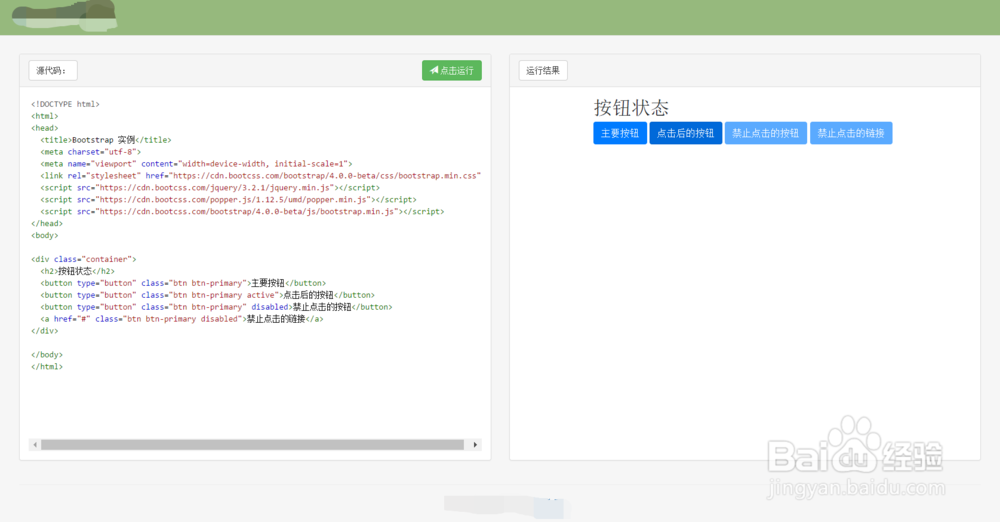Click the a href disabled link code line

pyautogui.click(x=182, y=319)
